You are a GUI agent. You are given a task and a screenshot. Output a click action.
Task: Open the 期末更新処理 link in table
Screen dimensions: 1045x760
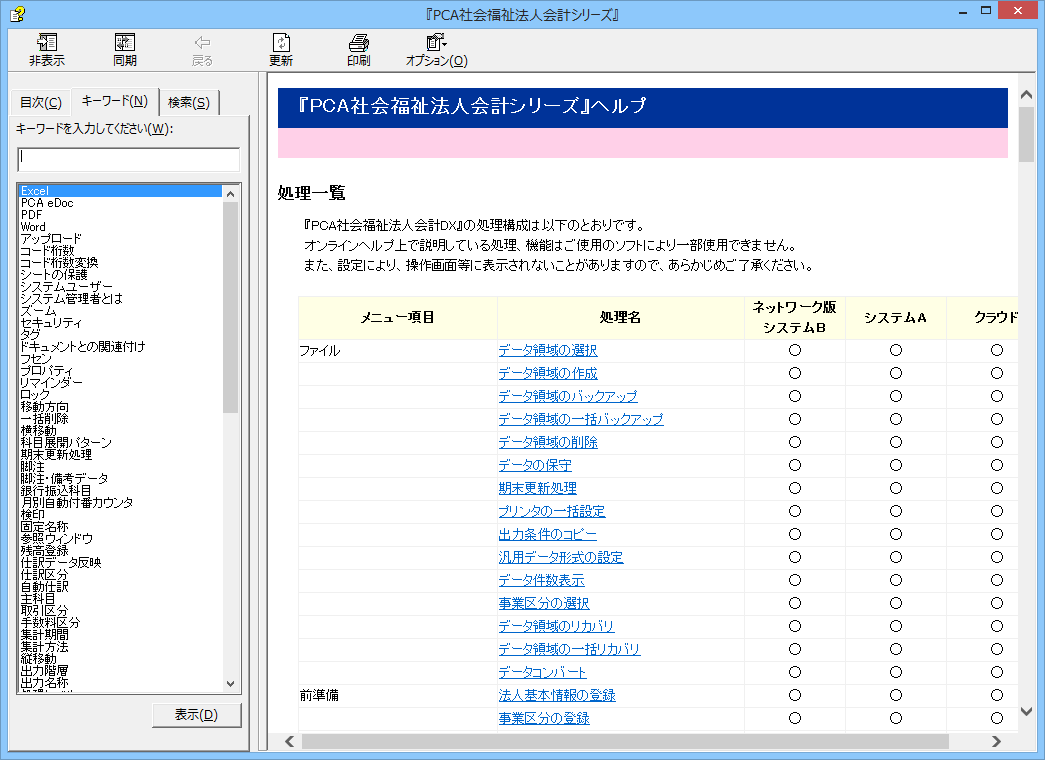537,489
